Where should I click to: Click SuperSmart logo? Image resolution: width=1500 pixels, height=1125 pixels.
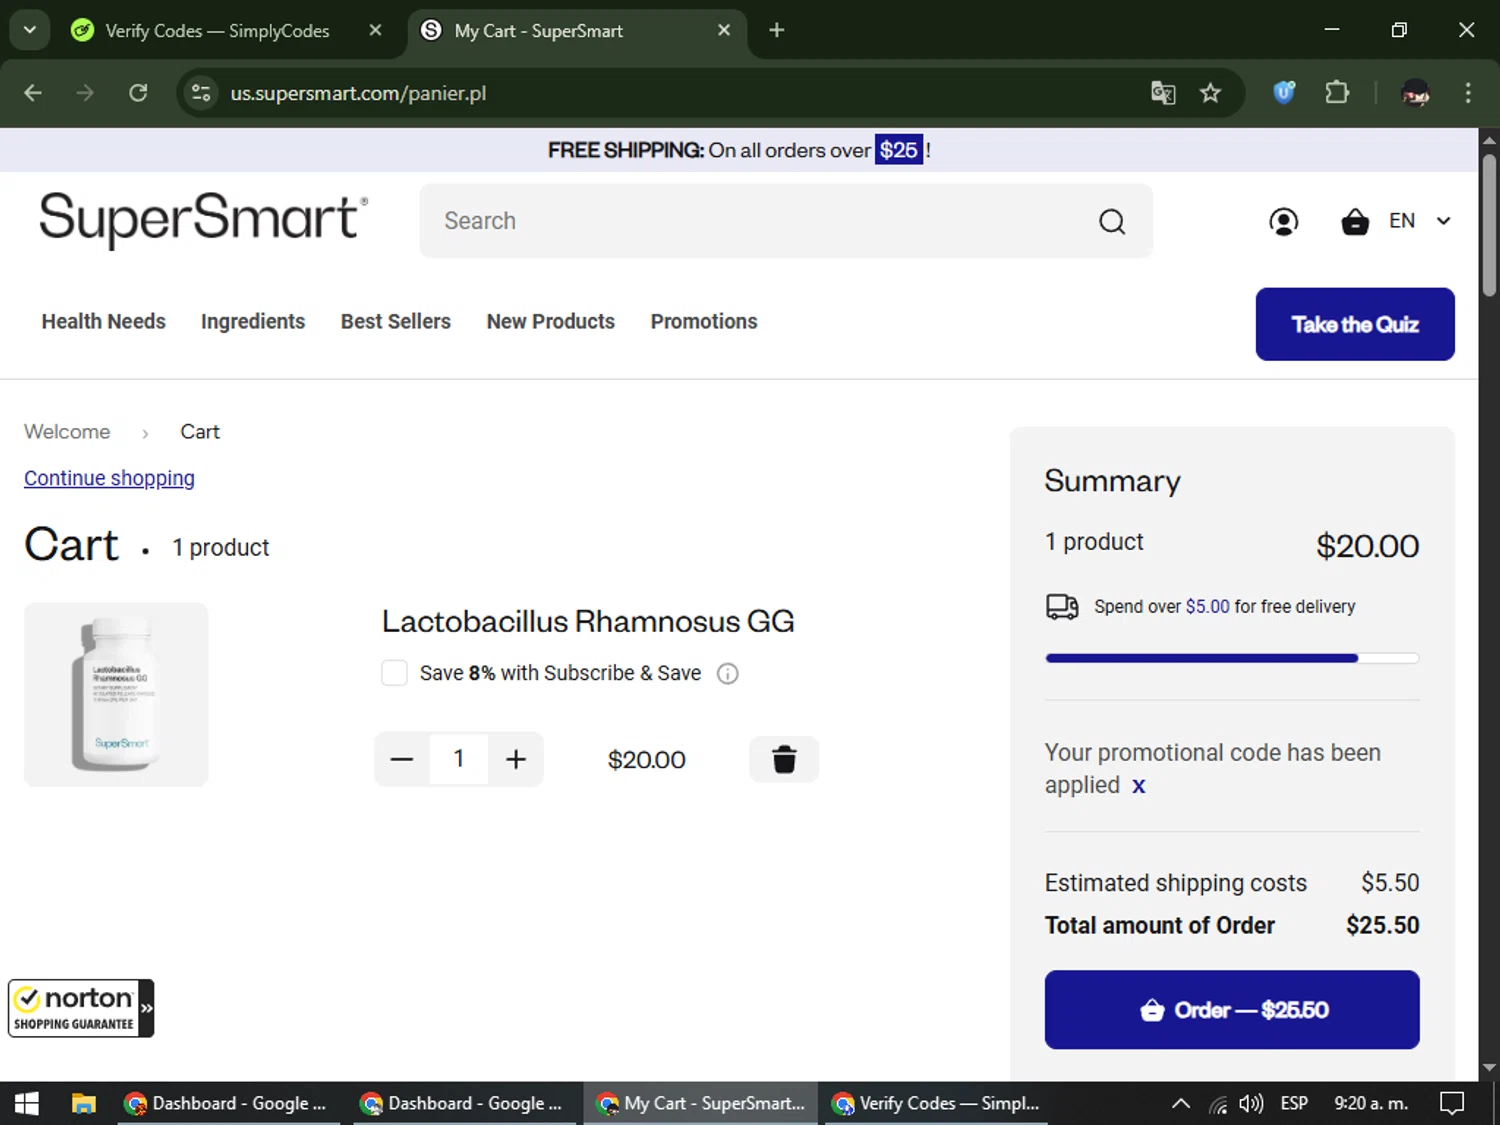click(204, 219)
